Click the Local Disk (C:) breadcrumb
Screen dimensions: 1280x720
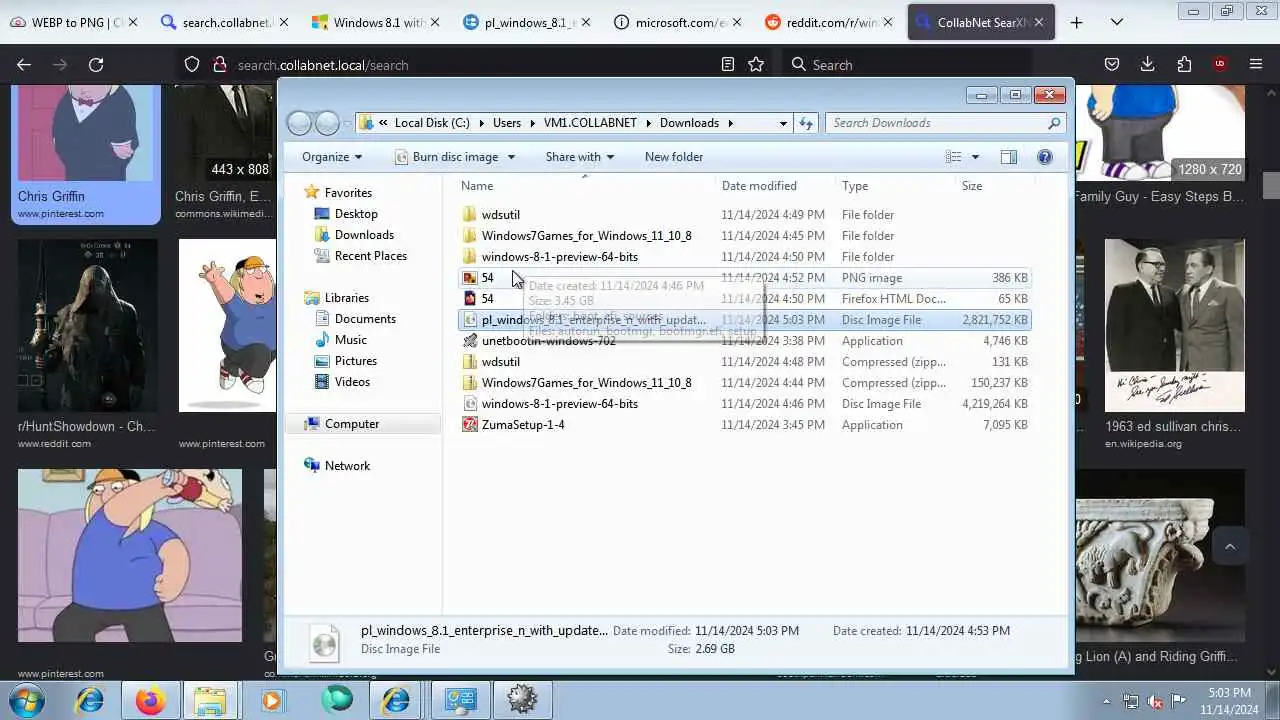(x=431, y=123)
